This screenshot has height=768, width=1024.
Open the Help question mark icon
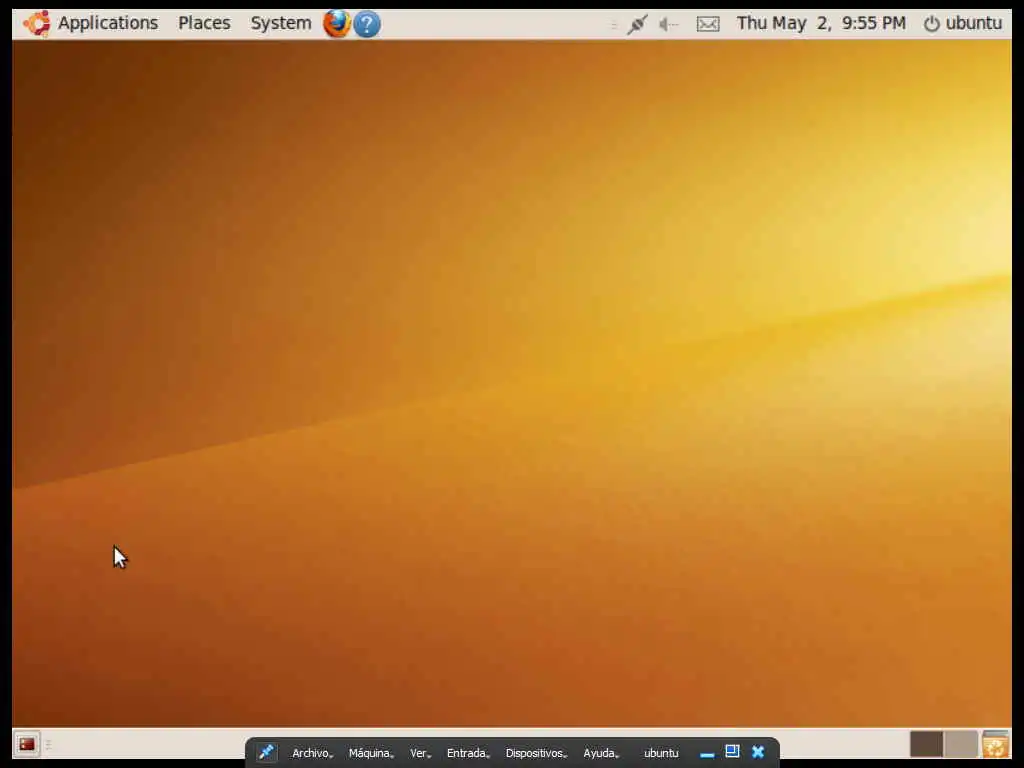367,25
